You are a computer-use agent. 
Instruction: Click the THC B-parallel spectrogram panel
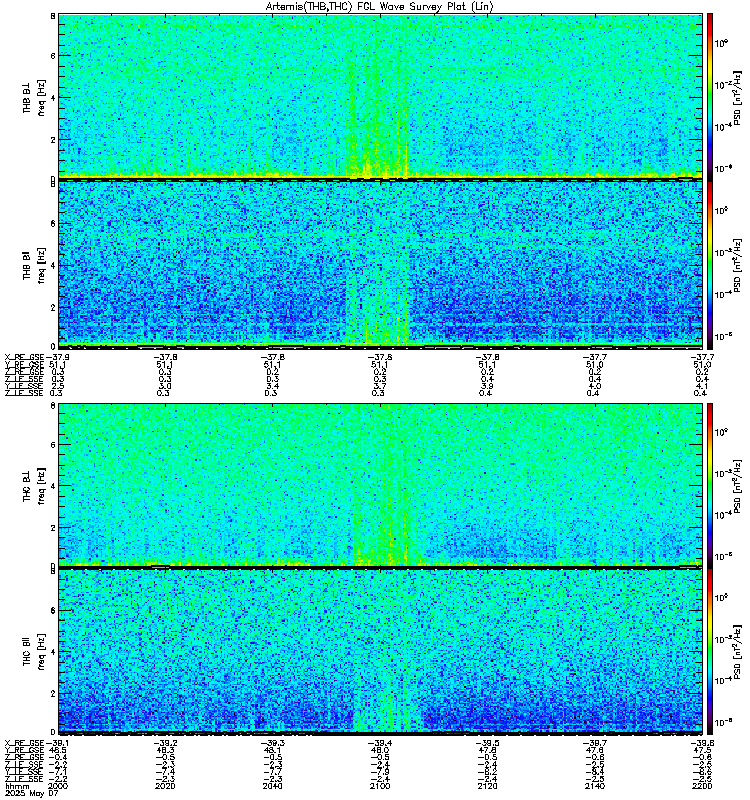click(380, 651)
